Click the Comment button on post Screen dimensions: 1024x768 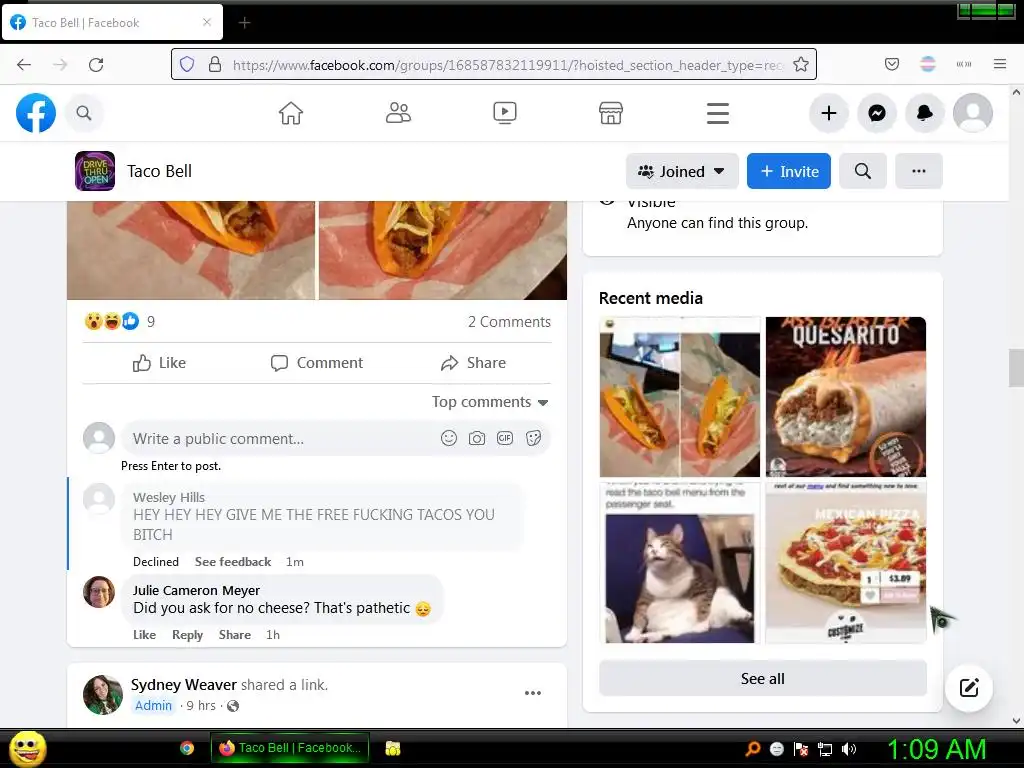[317, 363]
